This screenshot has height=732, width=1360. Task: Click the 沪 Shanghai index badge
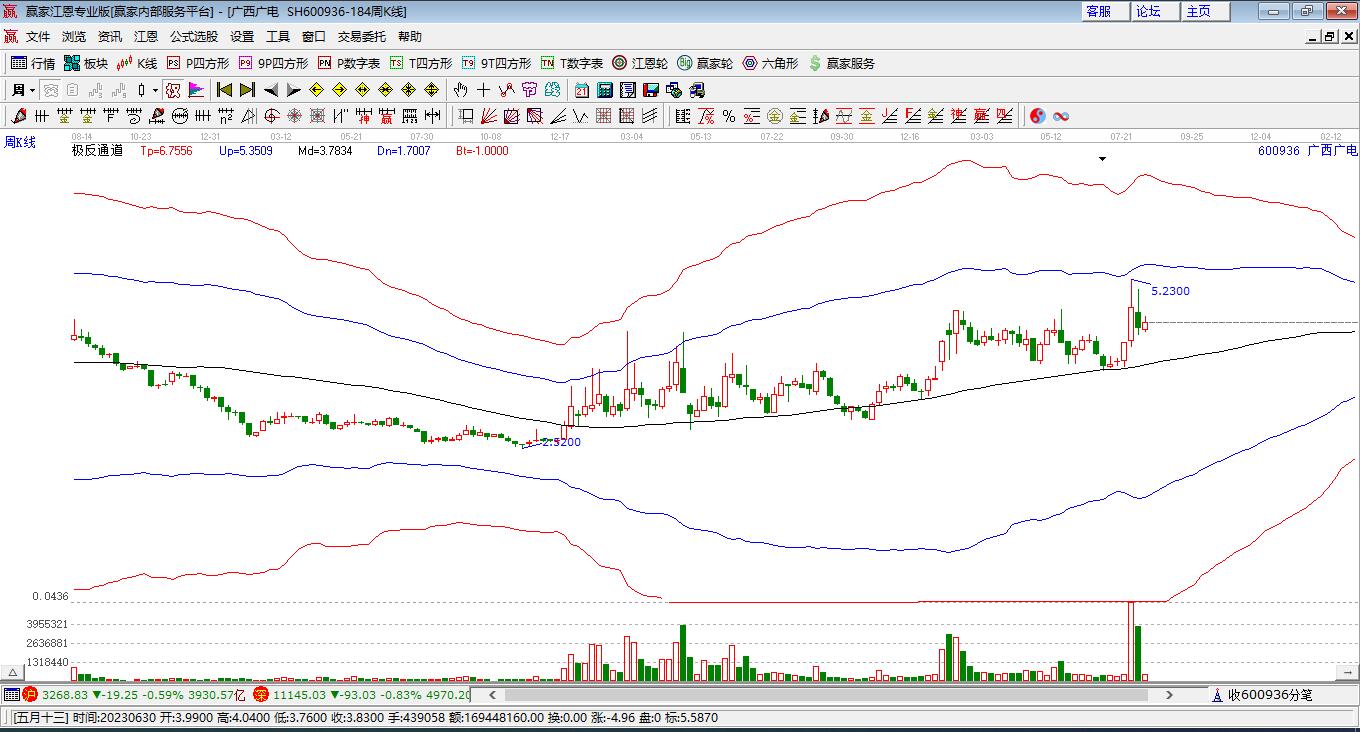click(x=30, y=694)
